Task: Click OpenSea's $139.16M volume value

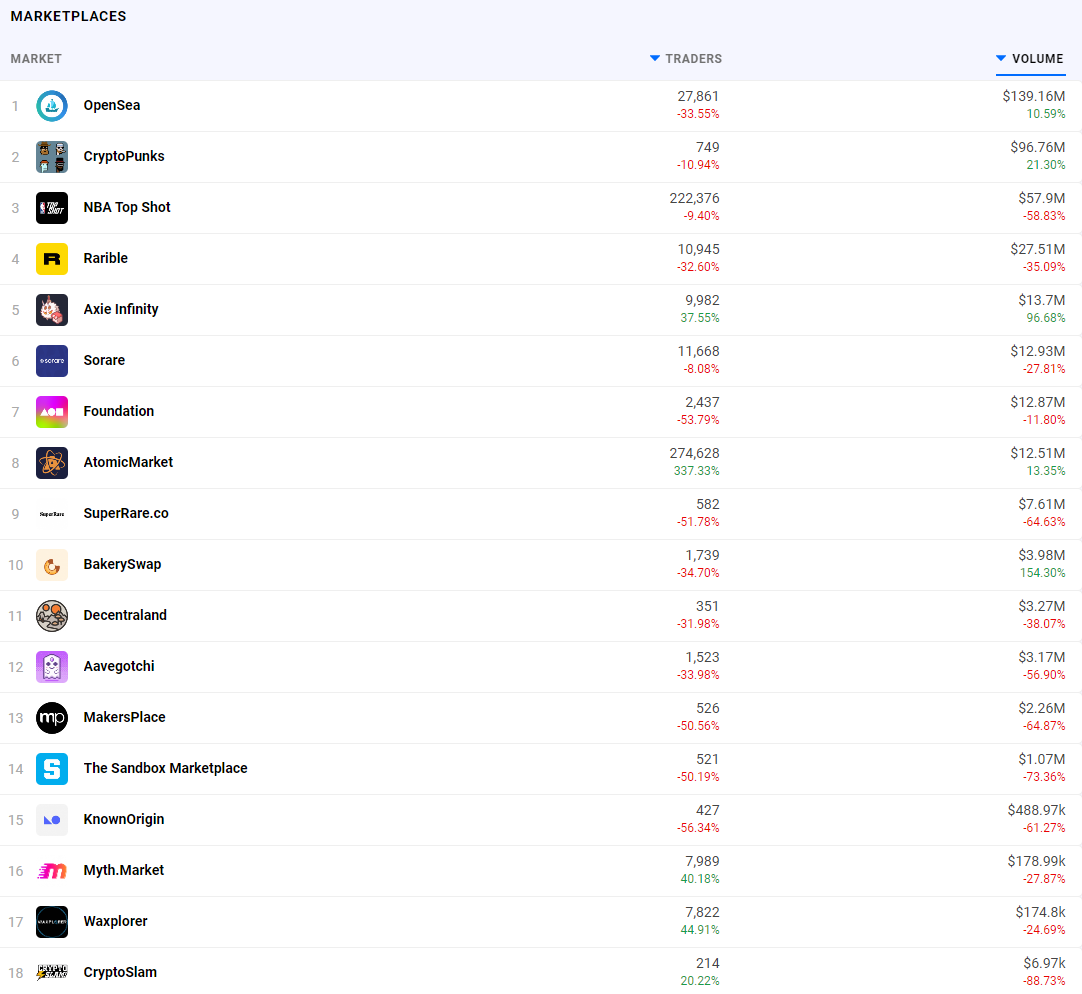Action: [1034, 97]
